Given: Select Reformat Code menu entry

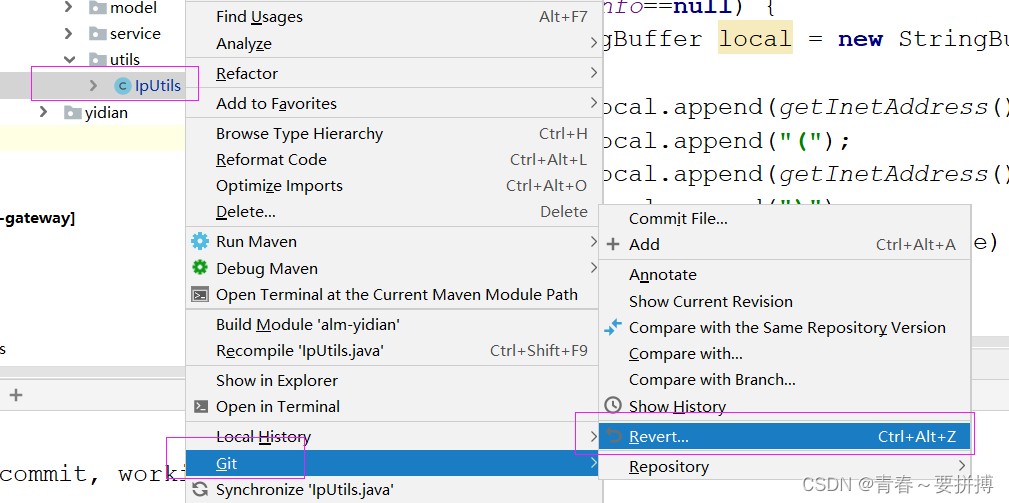Looking at the screenshot, I should pyautogui.click(x=271, y=160).
